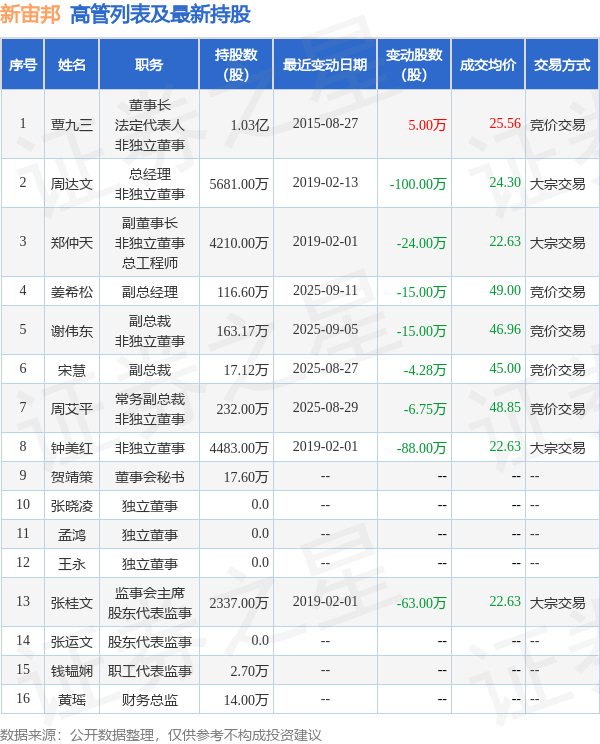This screenshot has width=600, height=744.
Task: Select the name 覃九三 in row 1
Action: point(72,125)
